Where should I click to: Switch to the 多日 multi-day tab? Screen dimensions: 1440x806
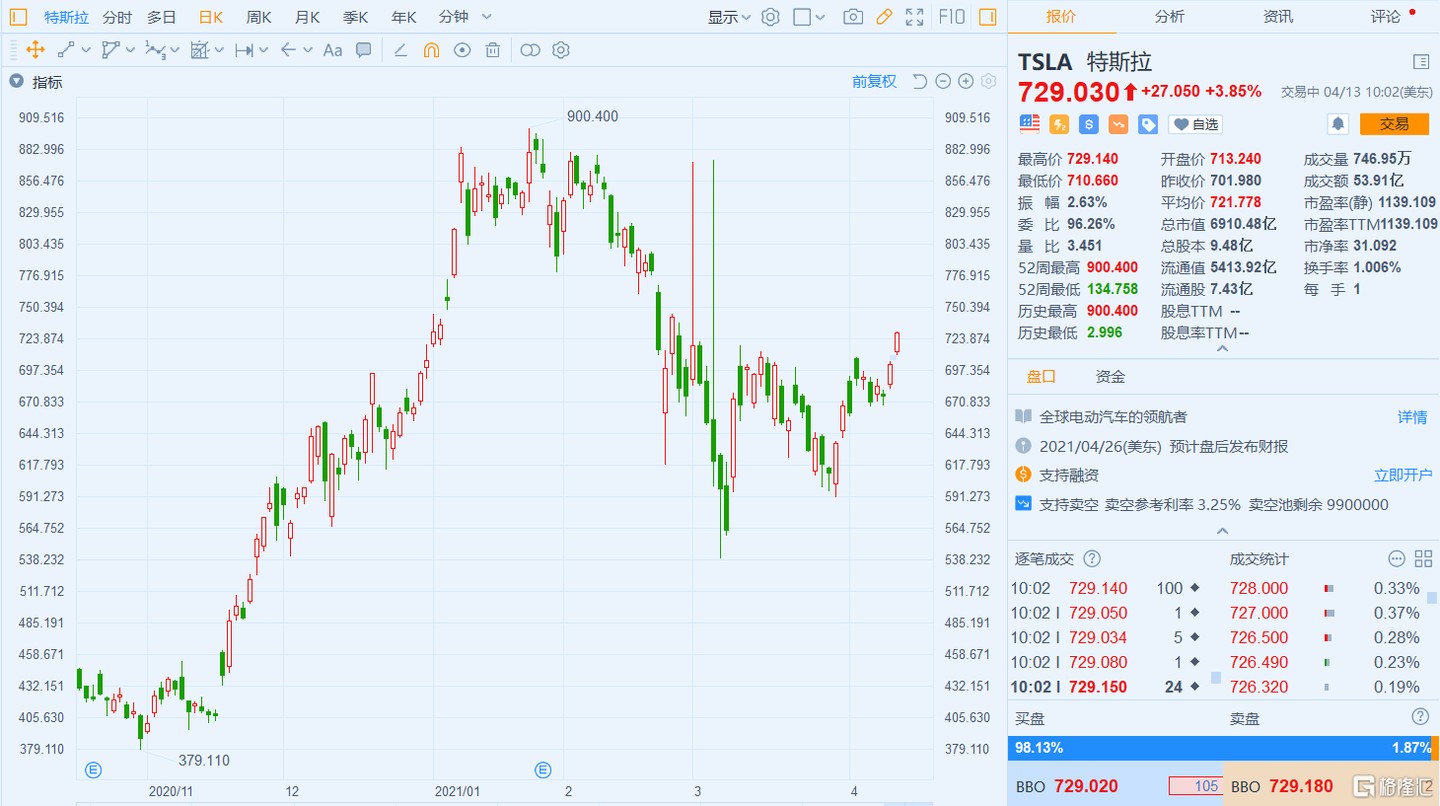[x=162, y=17]
